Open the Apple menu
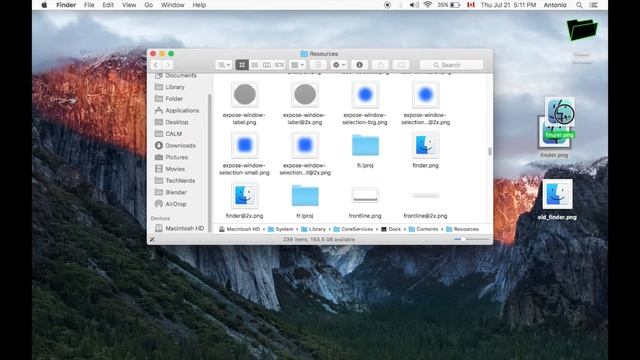 pos(44,5)
